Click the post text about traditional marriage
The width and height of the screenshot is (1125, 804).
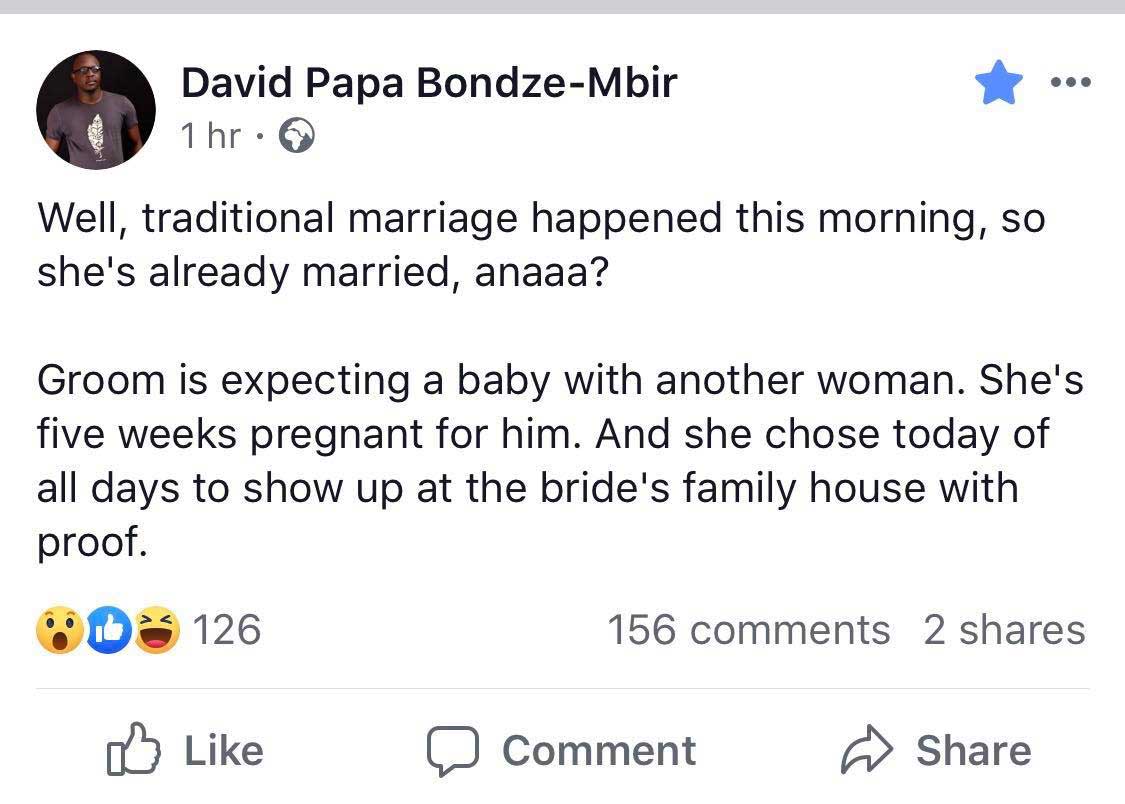click(542, 245)
